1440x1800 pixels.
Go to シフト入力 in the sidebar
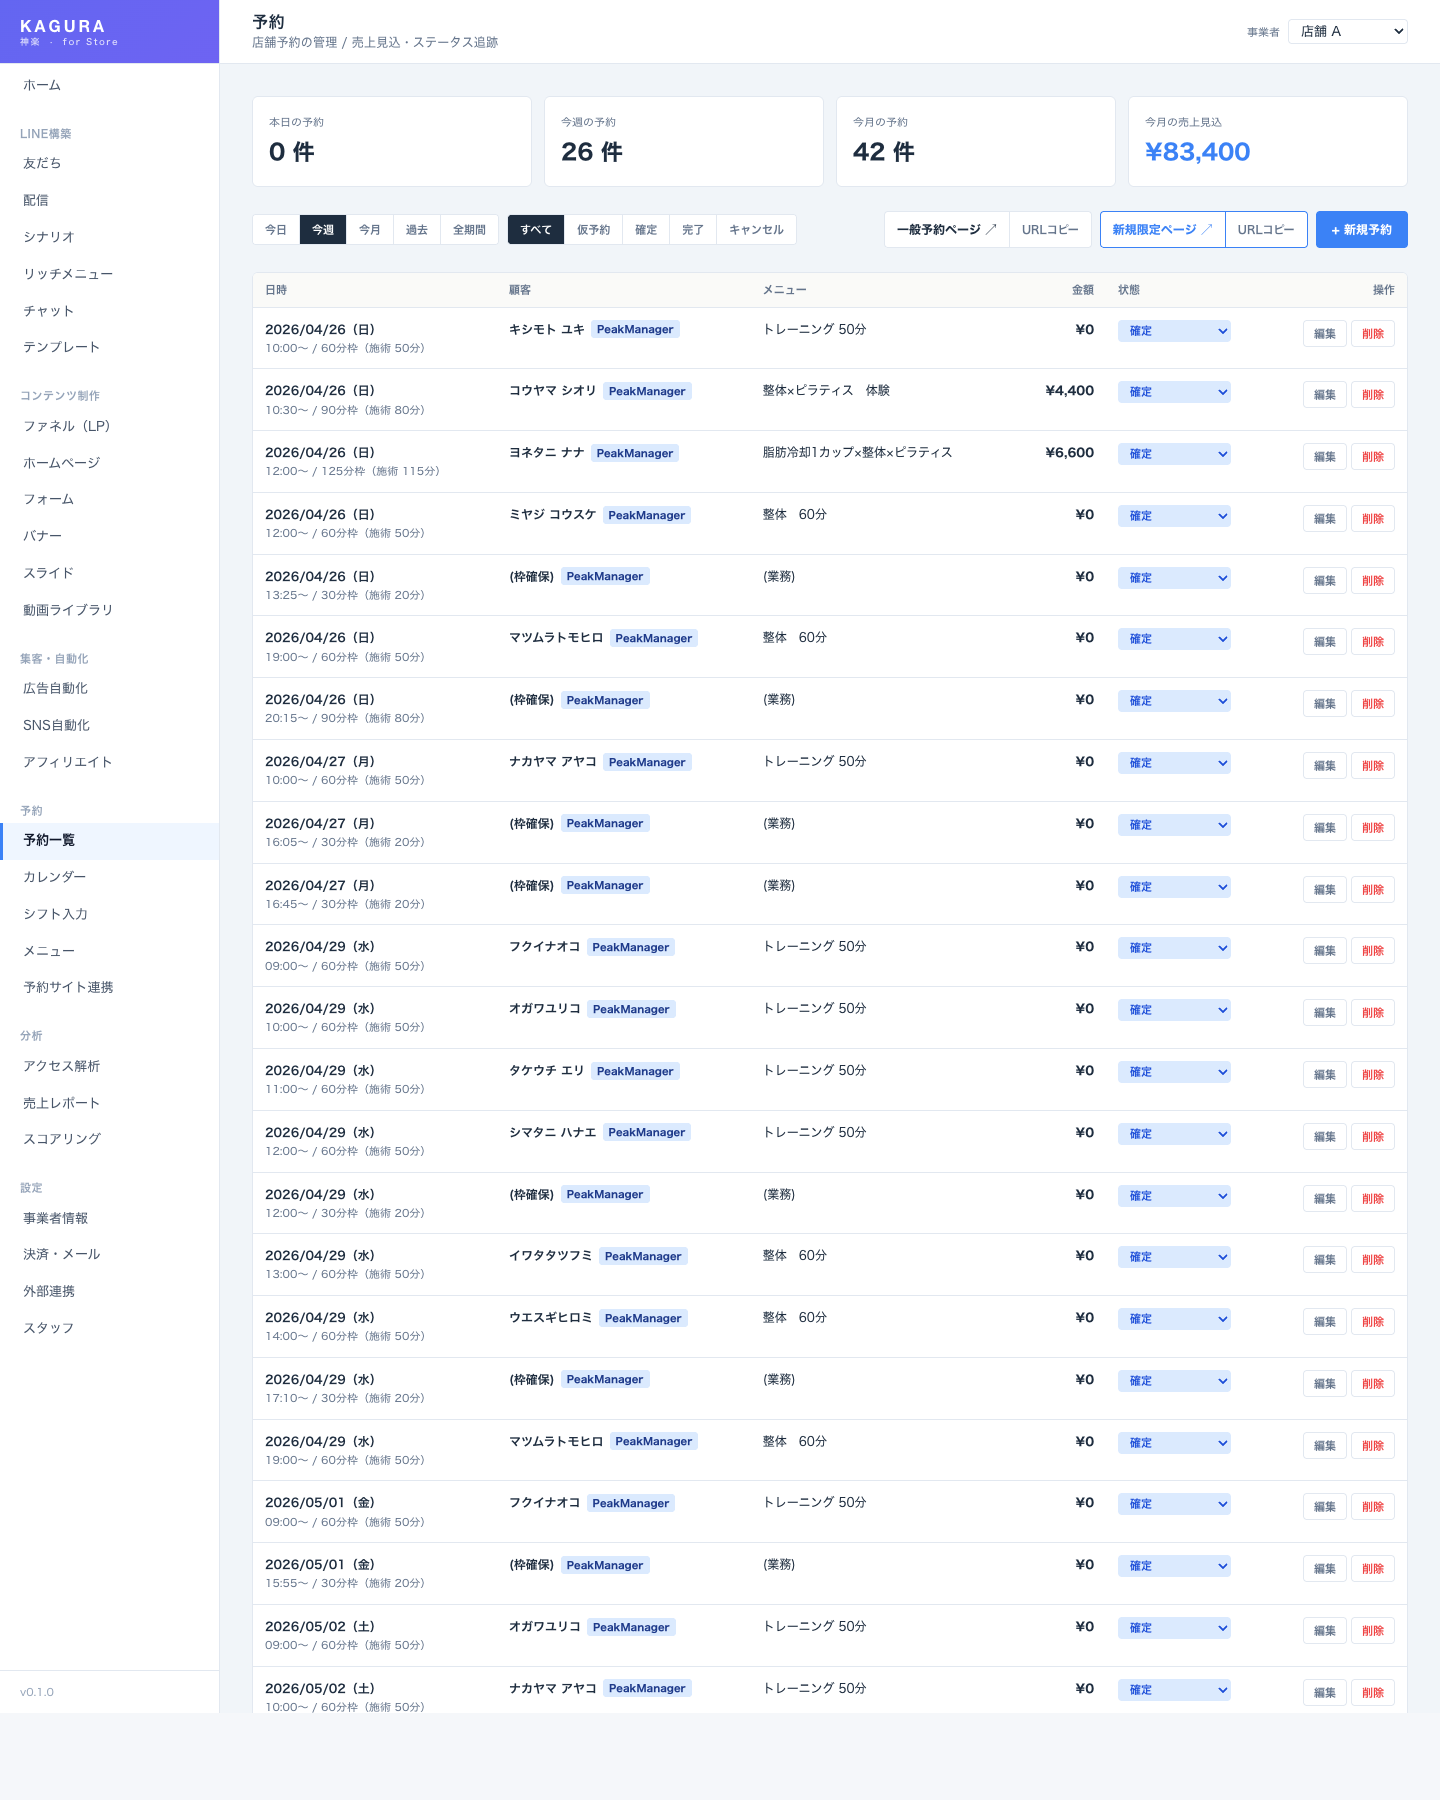(x=56, y=914)
